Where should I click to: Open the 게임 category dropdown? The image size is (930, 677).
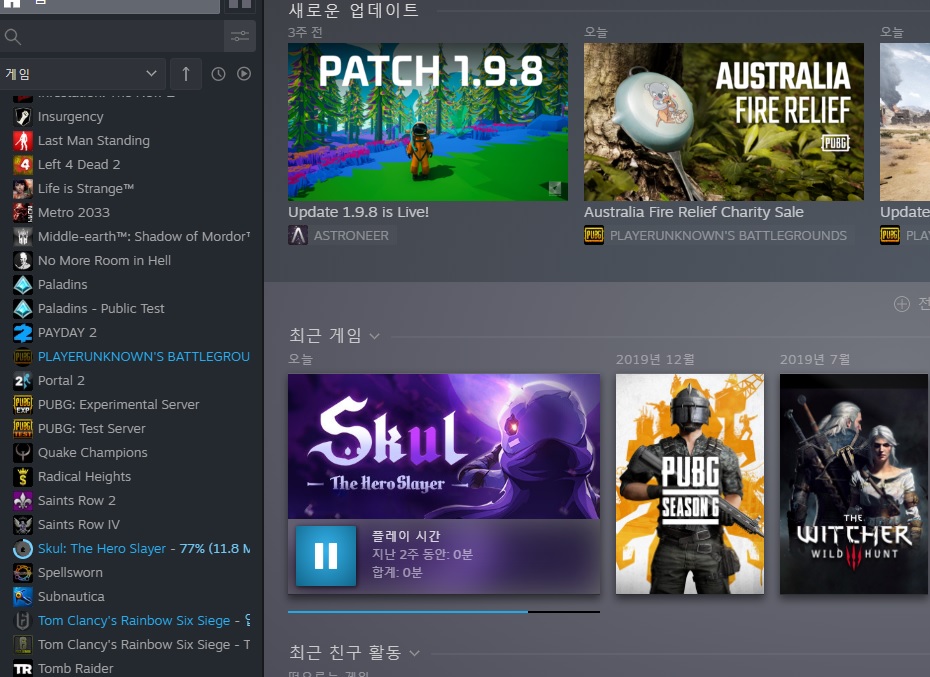click(83, 74)
